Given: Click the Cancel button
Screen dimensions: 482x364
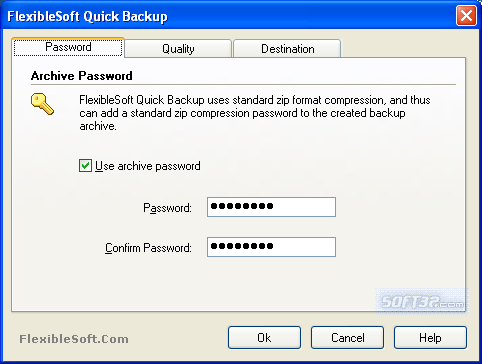Looking at the screenshot, I should (347, 338).
